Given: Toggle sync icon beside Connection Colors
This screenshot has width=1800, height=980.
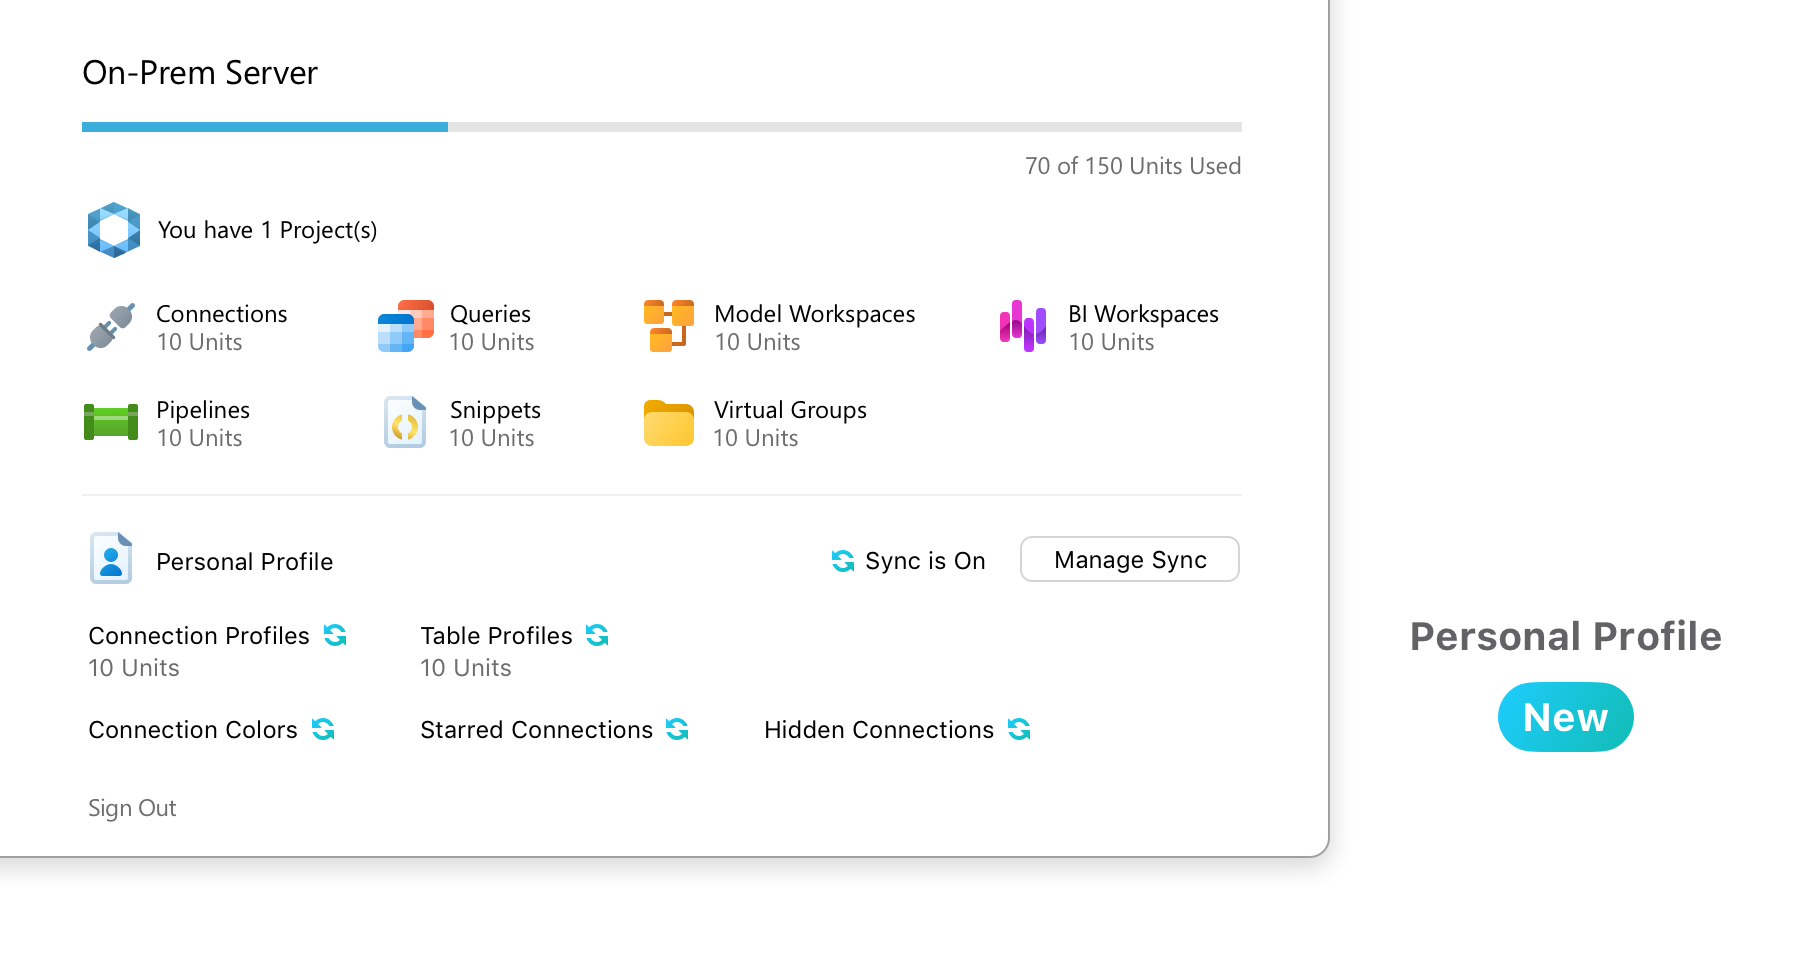Looking at the screenshot, I should pyautogui.click(x=323, y=729).
